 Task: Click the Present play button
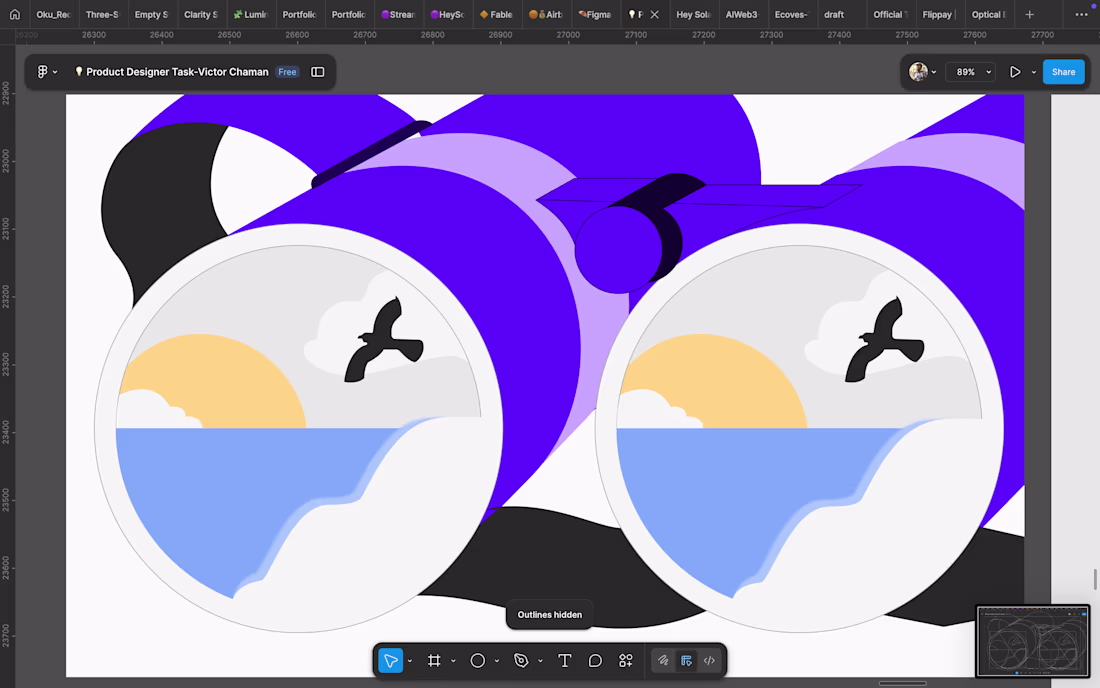click(x=1015, y=72)
